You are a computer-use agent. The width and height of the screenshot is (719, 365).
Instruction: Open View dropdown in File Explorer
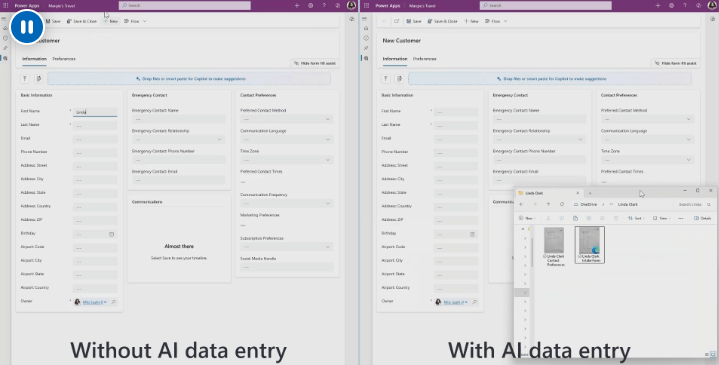point(662,218)
